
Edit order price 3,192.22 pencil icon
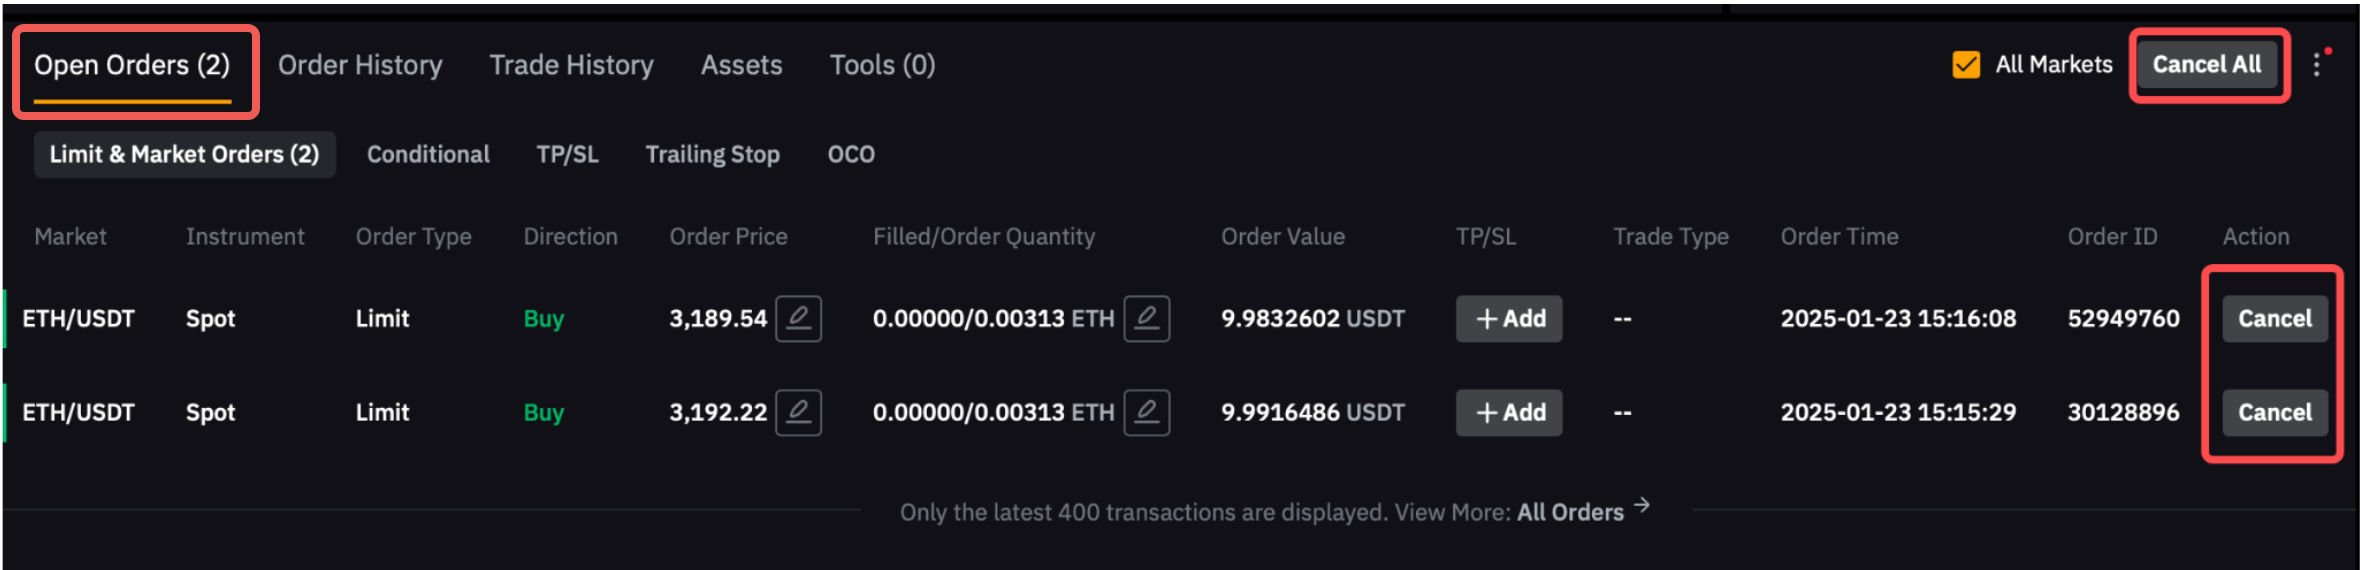click(x=798, y=413)
